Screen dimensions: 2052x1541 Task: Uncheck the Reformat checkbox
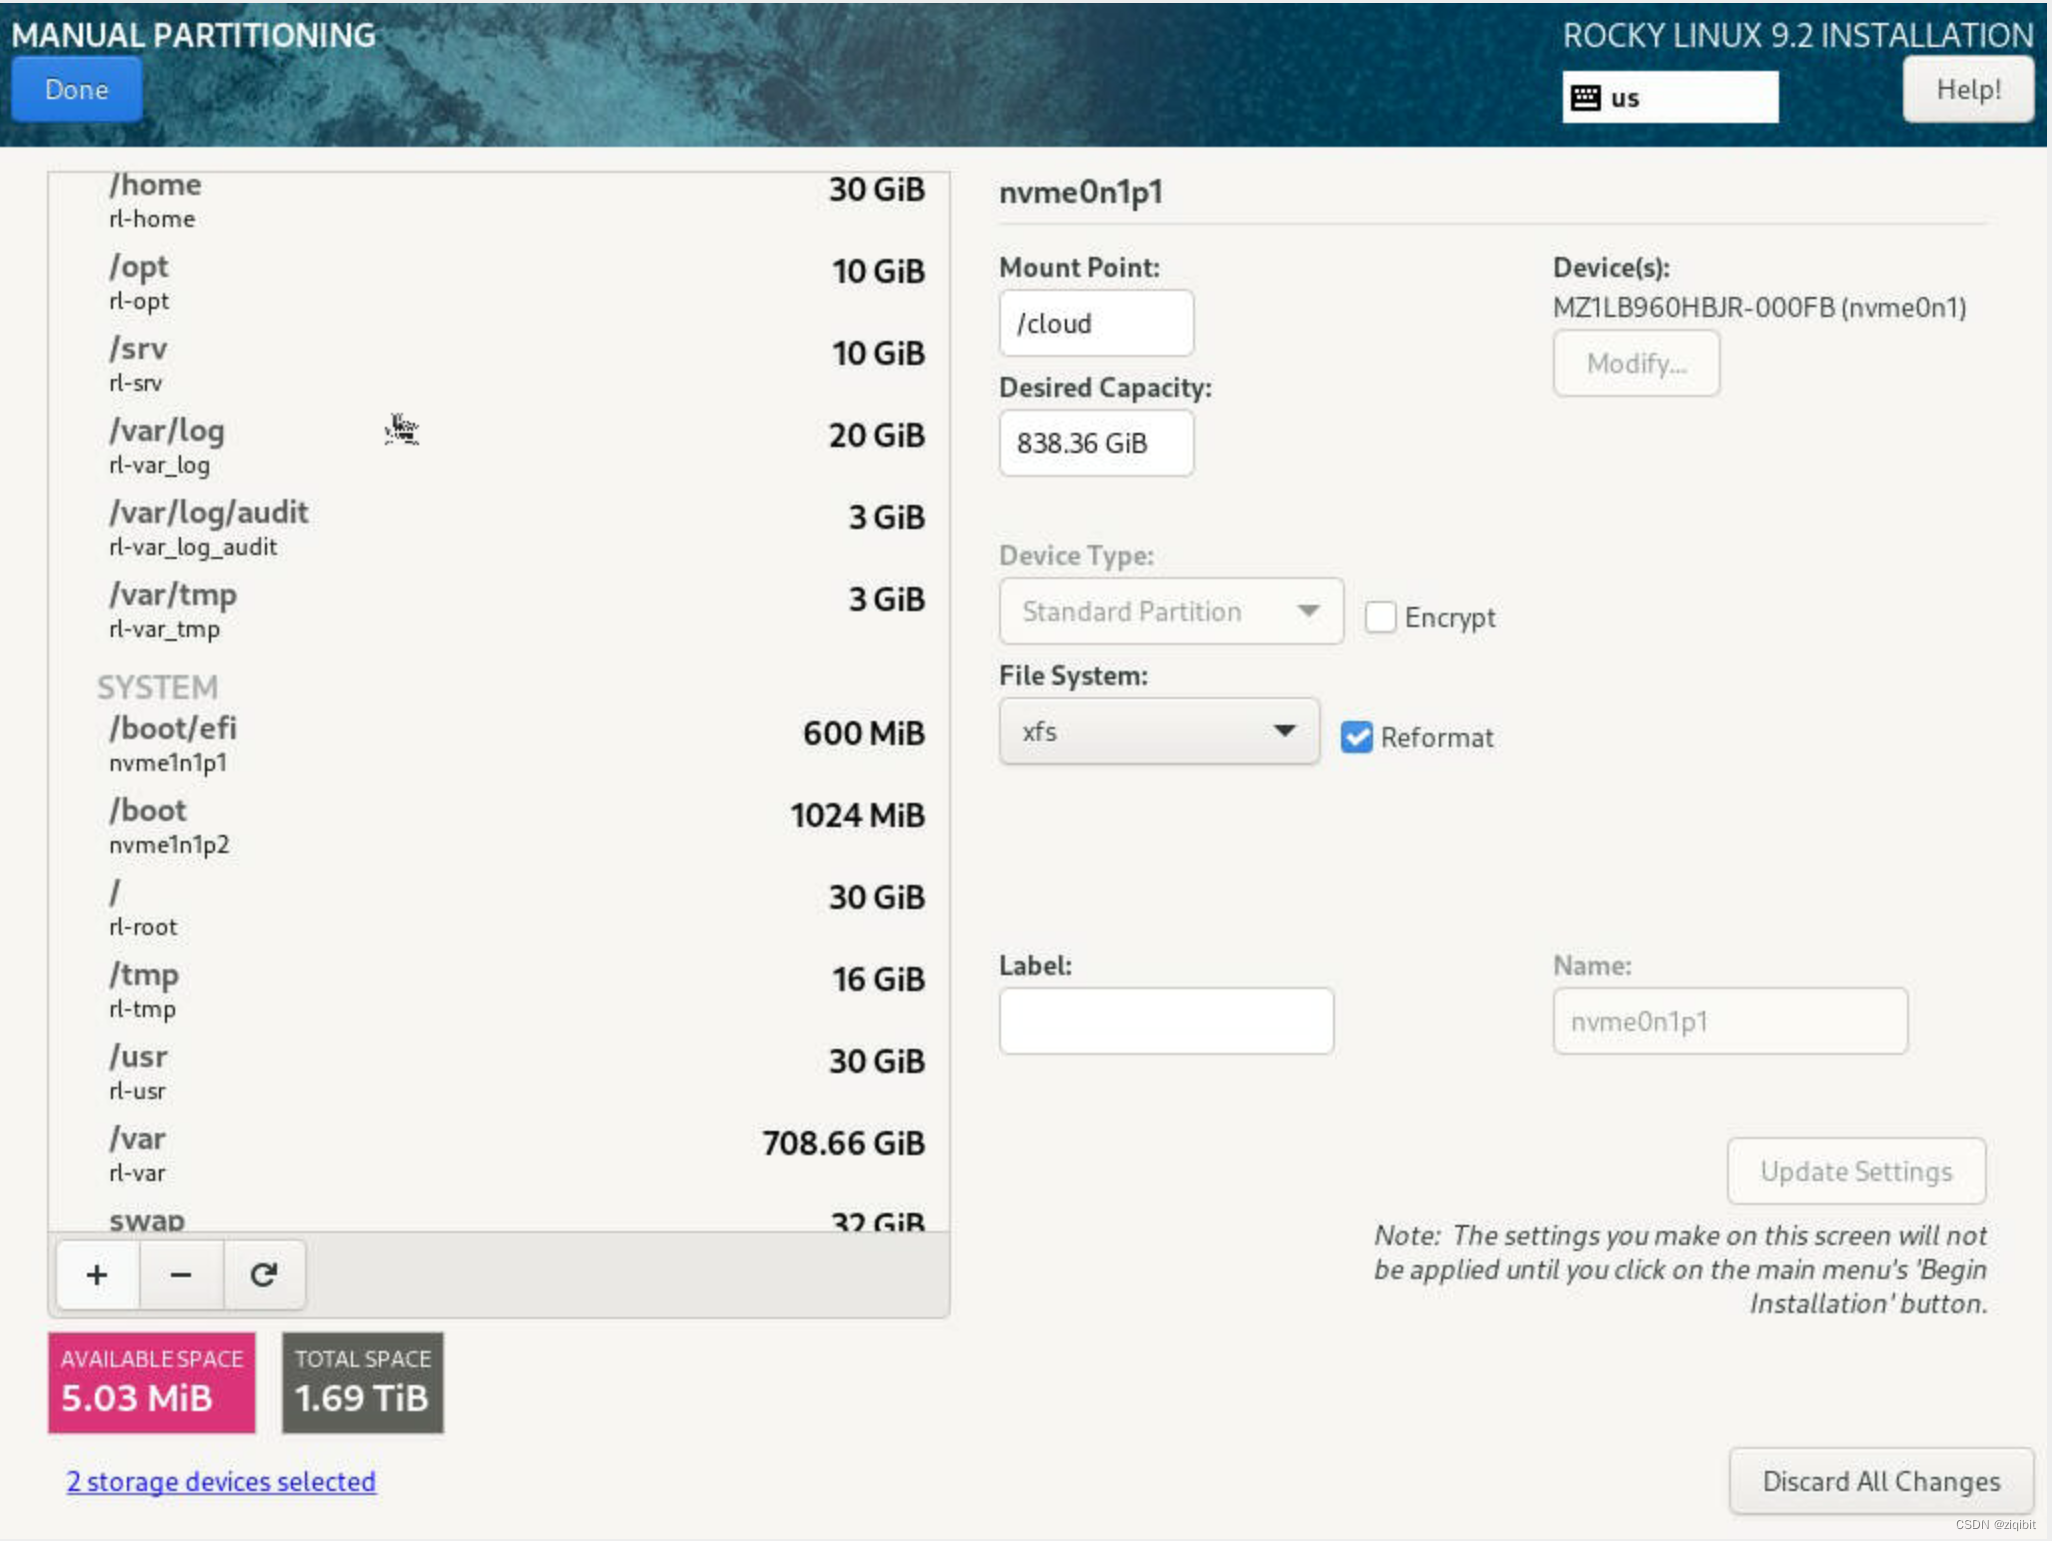pos(1356,737)
